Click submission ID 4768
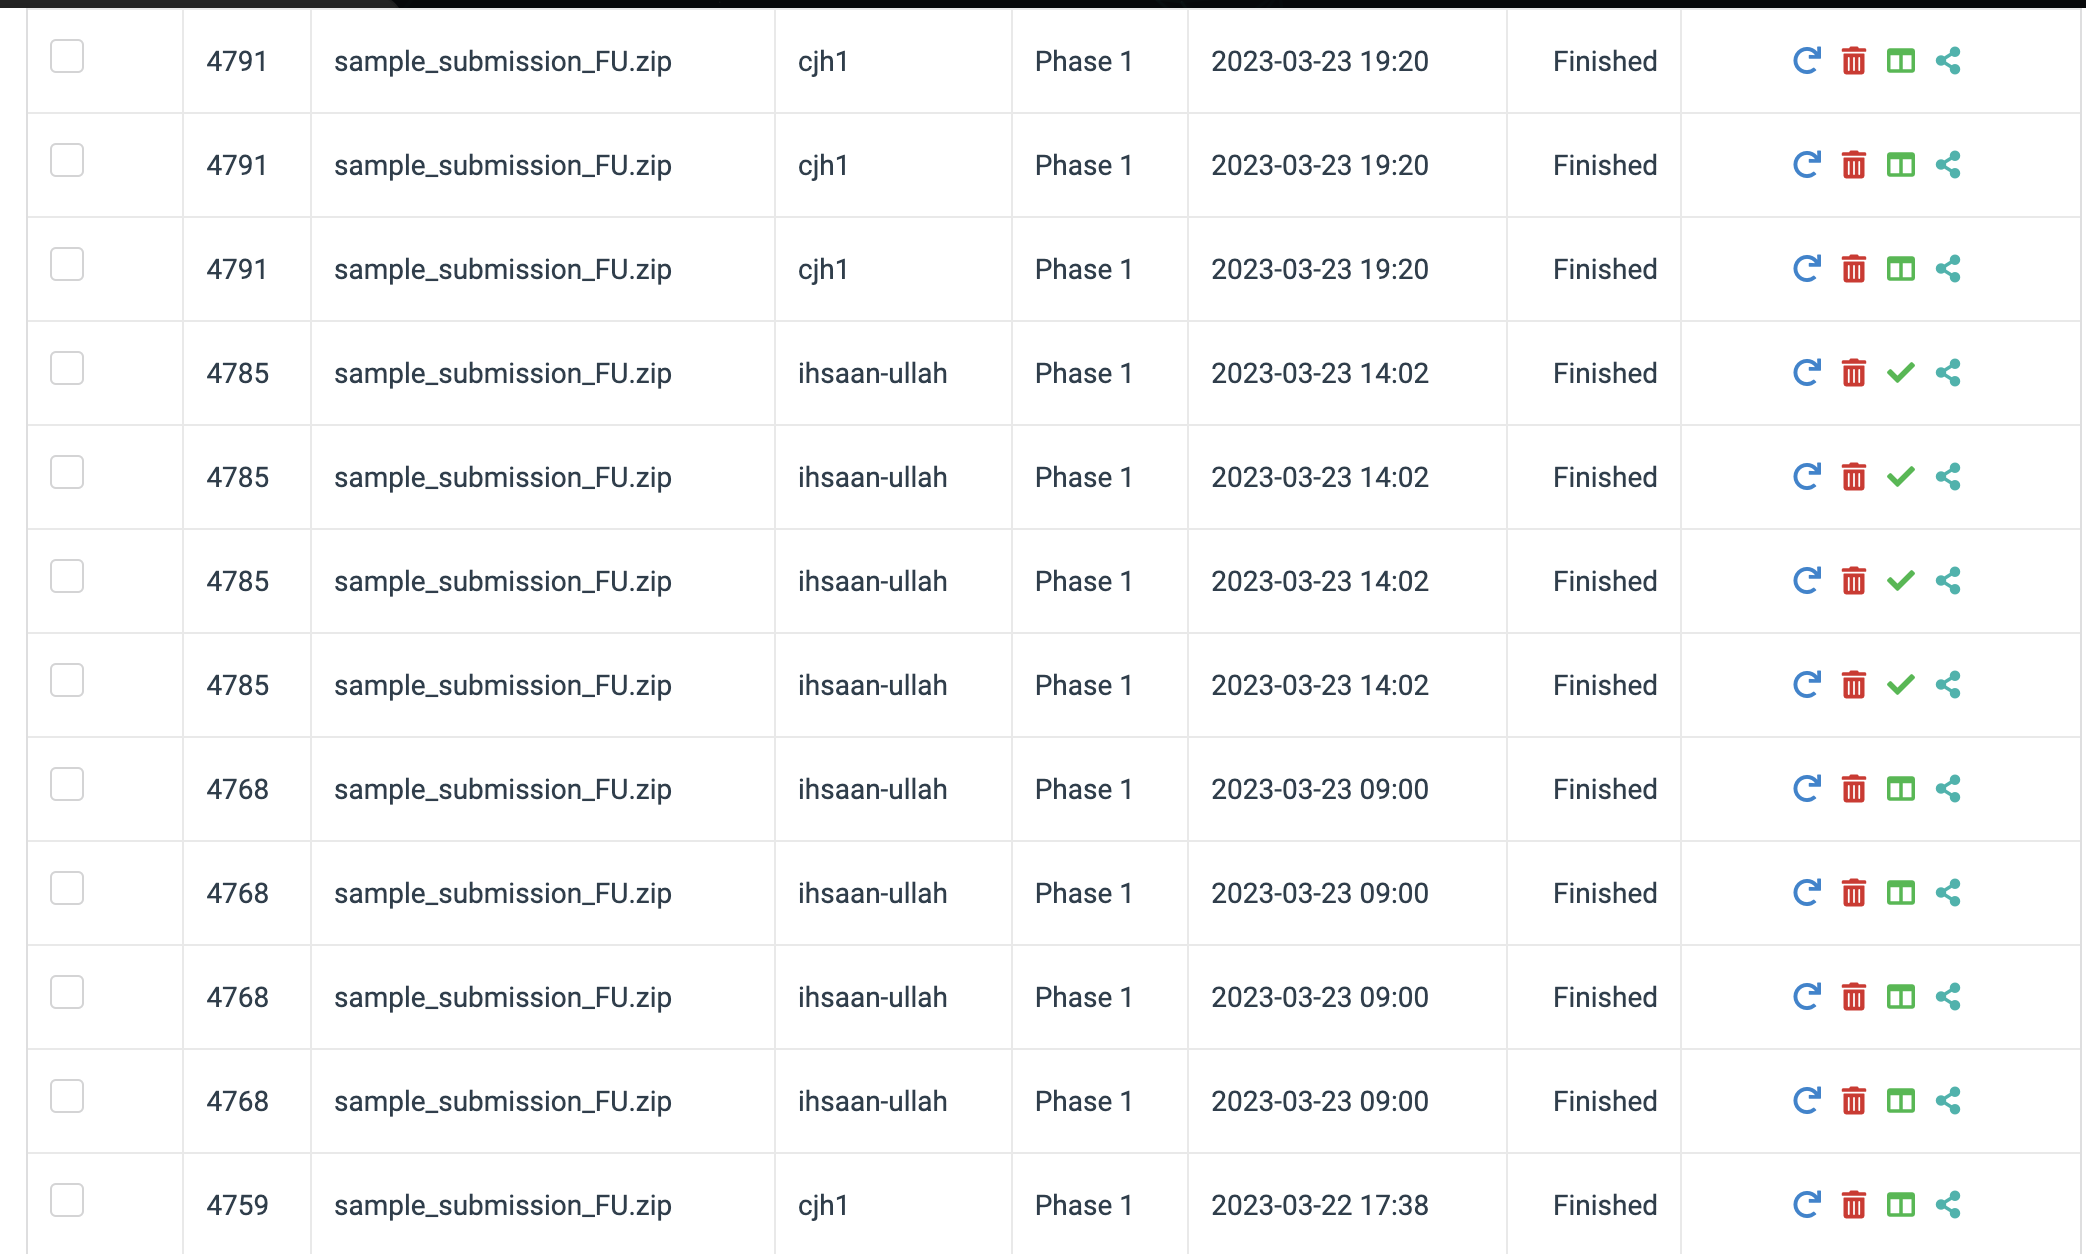 click(237, 789)
